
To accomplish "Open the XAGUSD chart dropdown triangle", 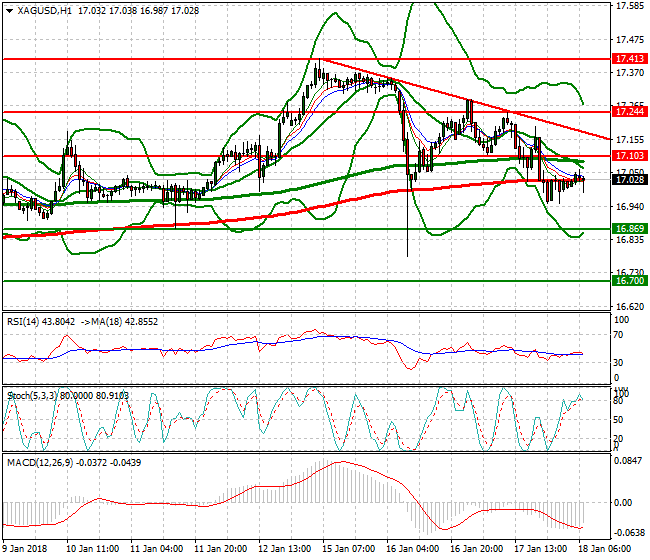I will click(10, 11).
